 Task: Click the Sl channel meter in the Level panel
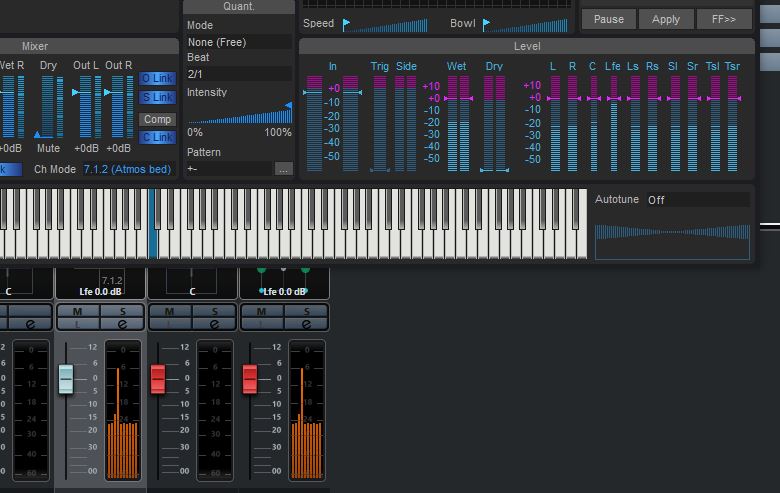pos(675,123)
